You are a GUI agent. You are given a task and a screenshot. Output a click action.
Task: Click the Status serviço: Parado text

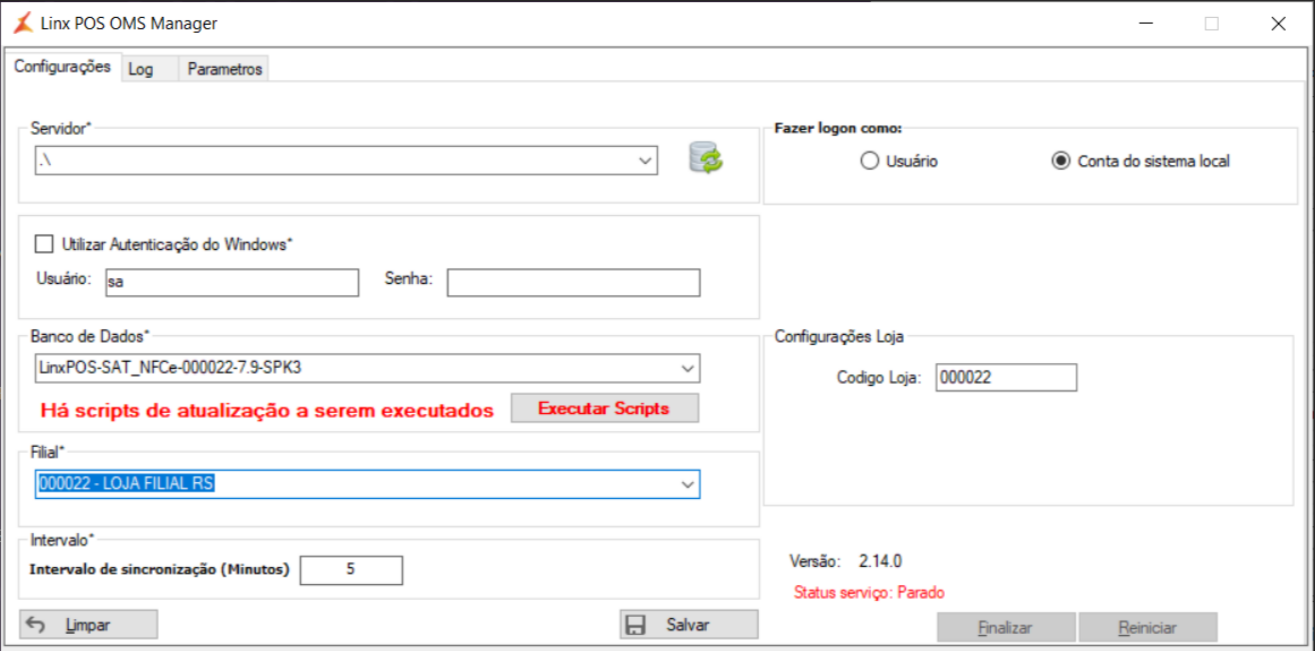coord(869,593)
